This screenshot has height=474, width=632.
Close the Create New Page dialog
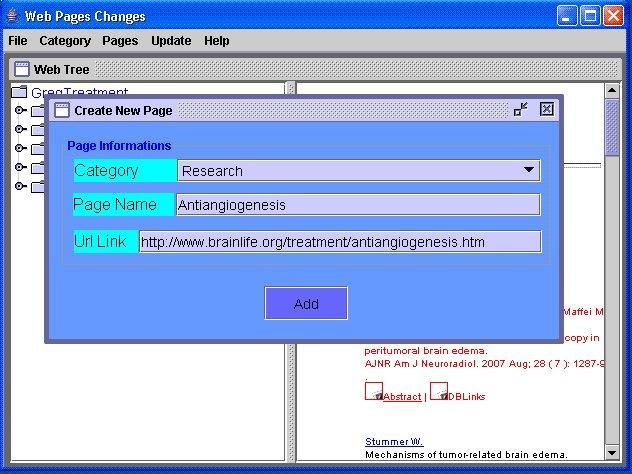click(x=547, y=109)
